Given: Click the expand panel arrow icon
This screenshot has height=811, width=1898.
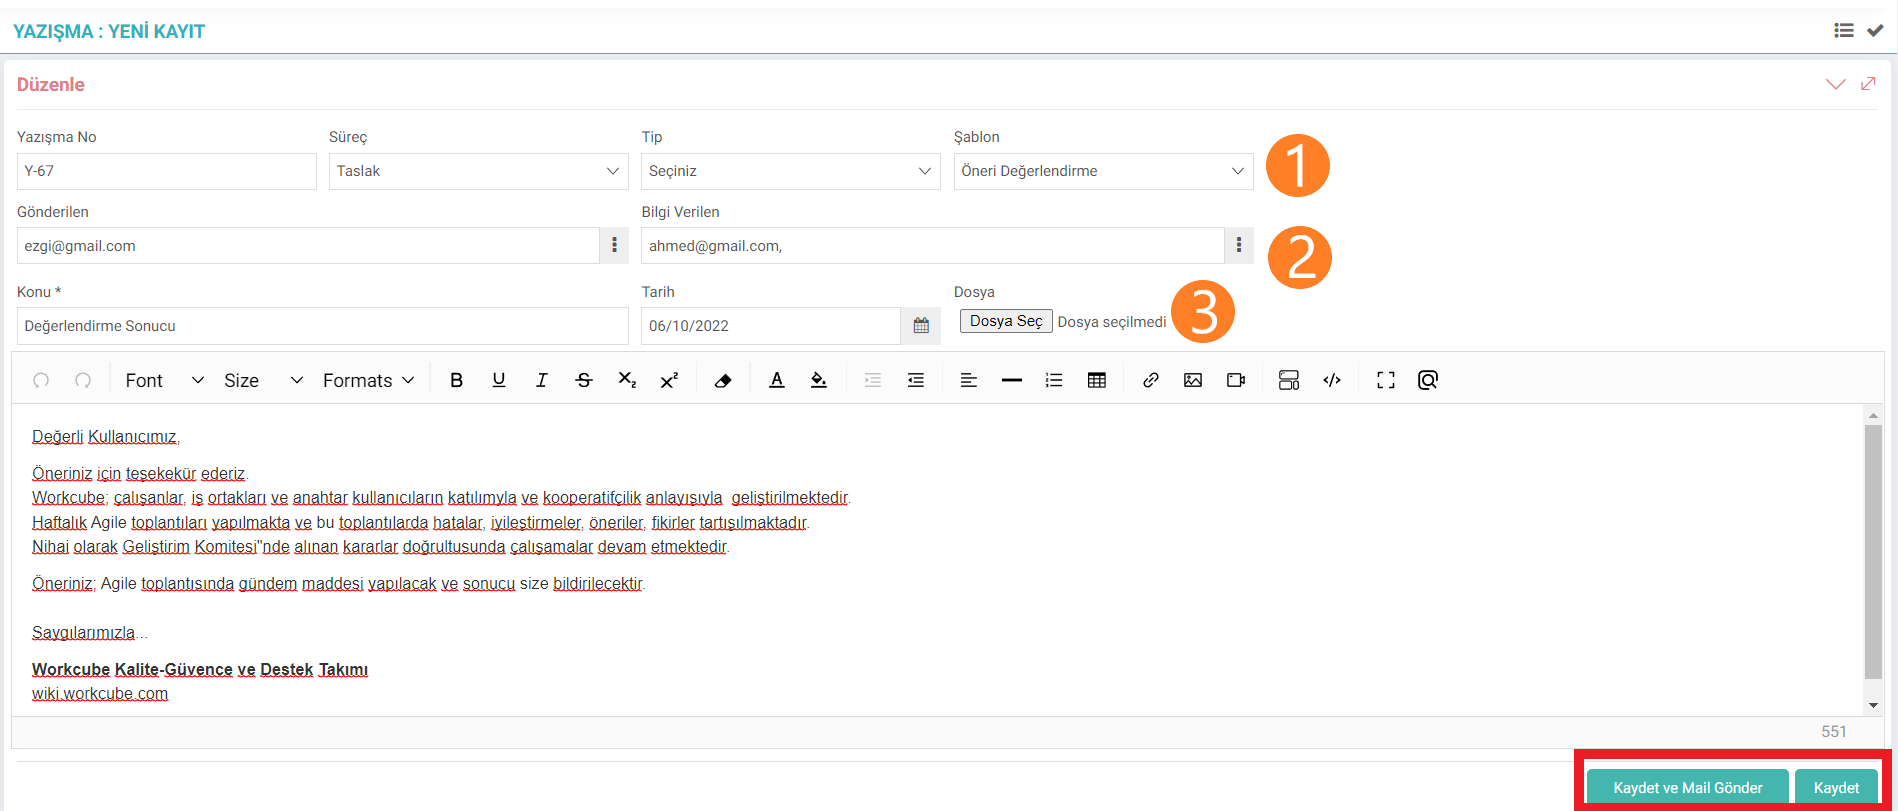Looking at the screenshot, I should coord(1868,84).
